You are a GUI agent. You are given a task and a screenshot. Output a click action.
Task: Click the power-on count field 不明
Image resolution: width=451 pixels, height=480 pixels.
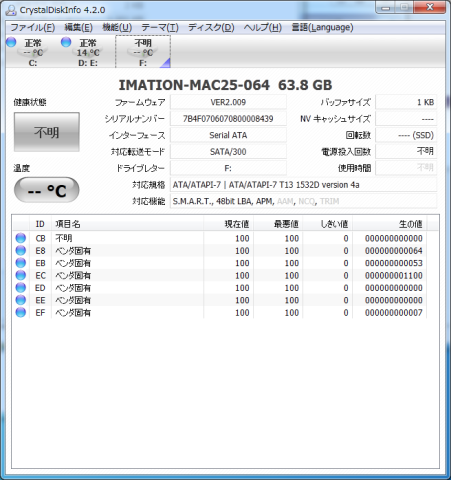(406, 152)
